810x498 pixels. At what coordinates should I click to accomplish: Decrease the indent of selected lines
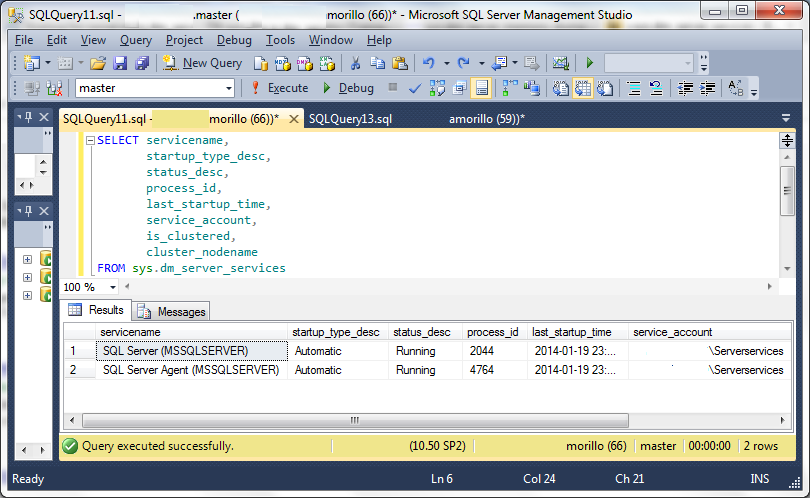[x=686, y=88]
